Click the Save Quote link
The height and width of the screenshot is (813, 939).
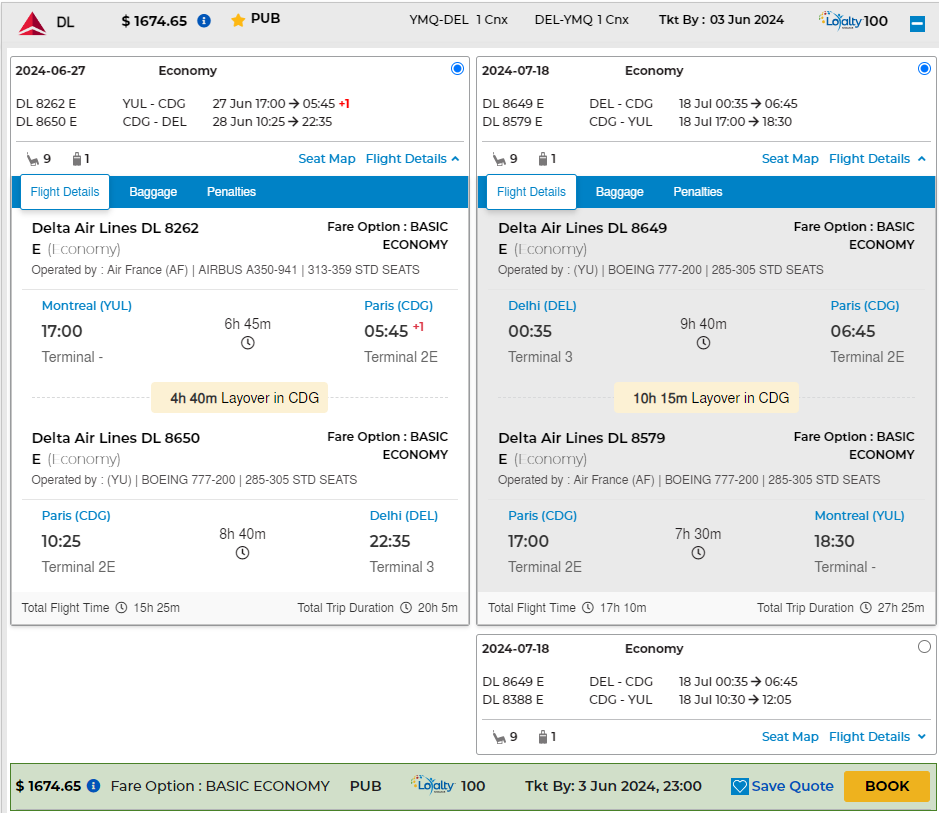point(792,786)
